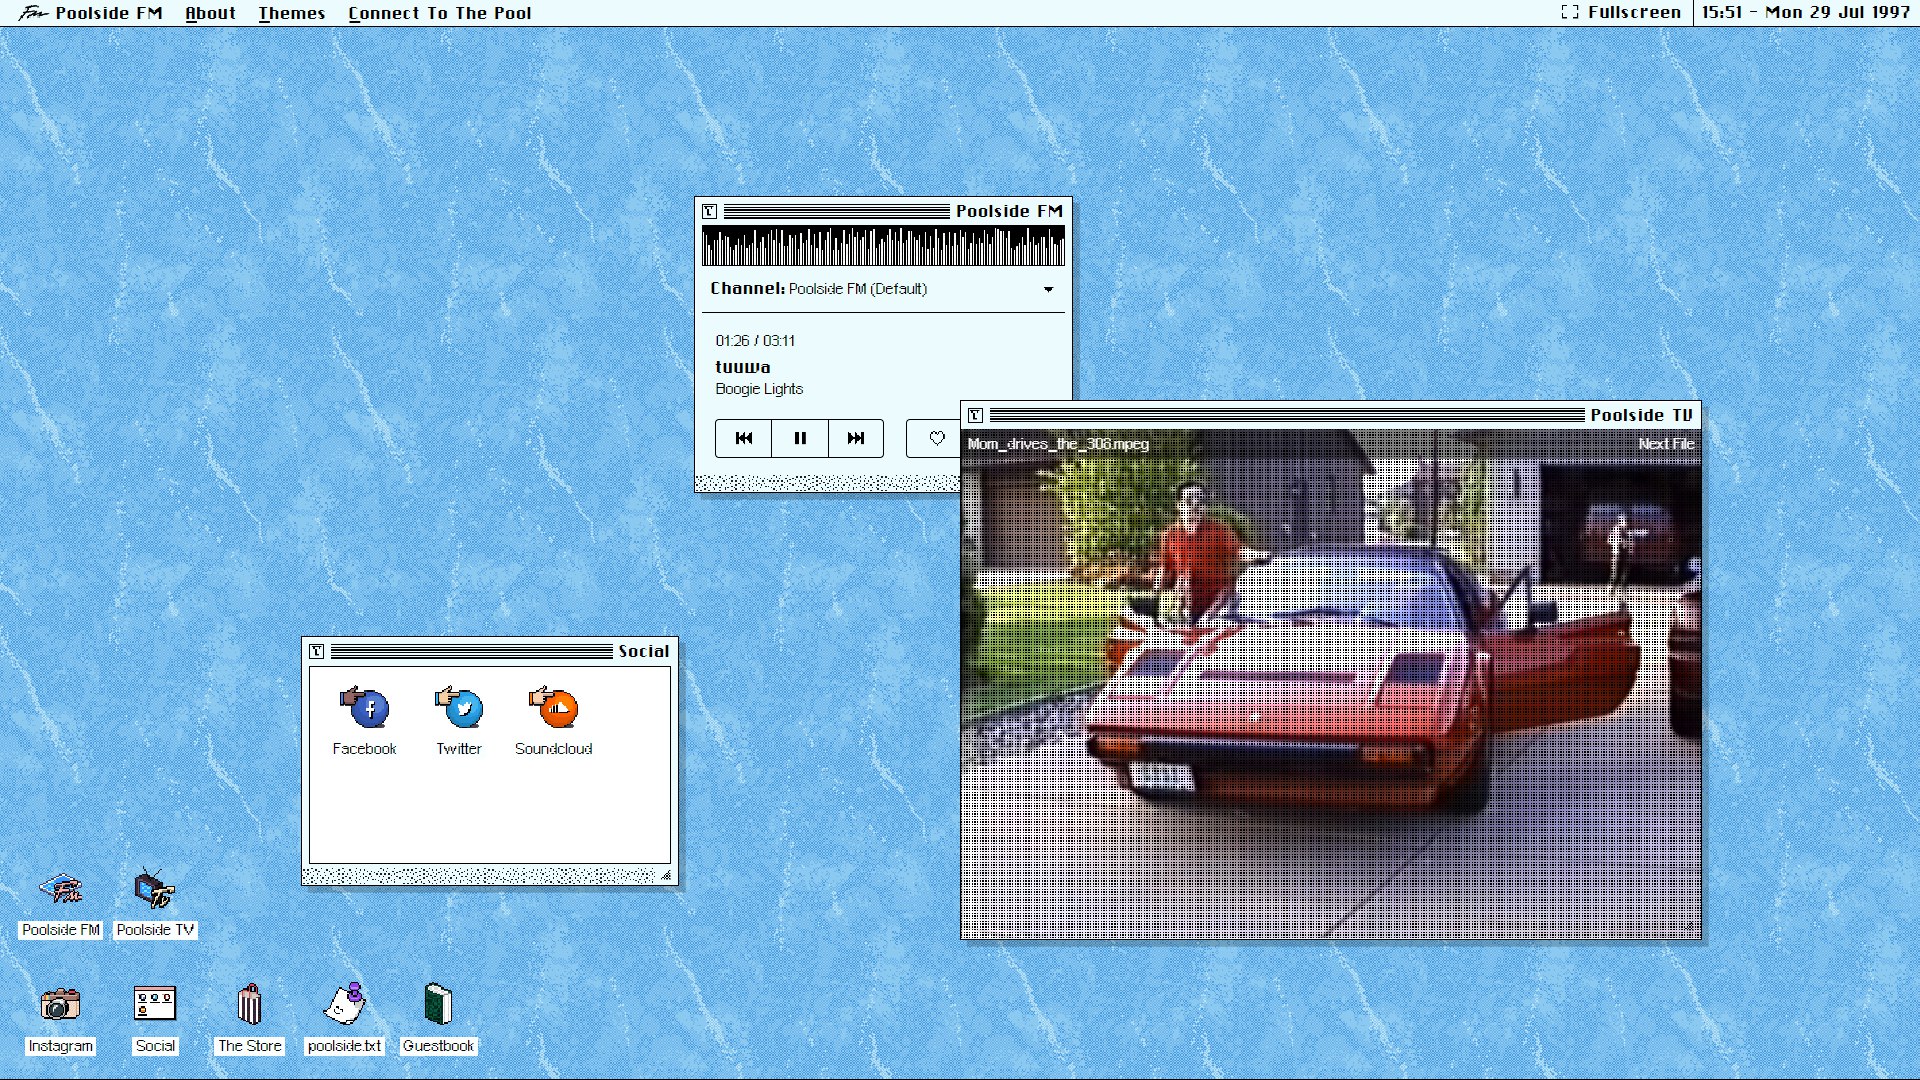The height and width of the screenshot is (1080, 1920).
Task: Expand the Channel dropdown arrow
Action: click(1048, 289)
